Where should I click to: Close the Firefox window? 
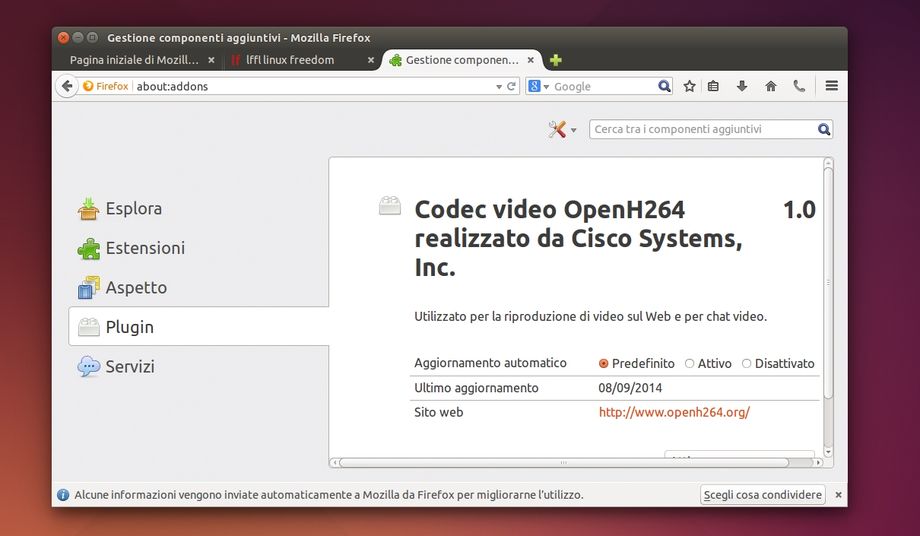click(63, 38)
